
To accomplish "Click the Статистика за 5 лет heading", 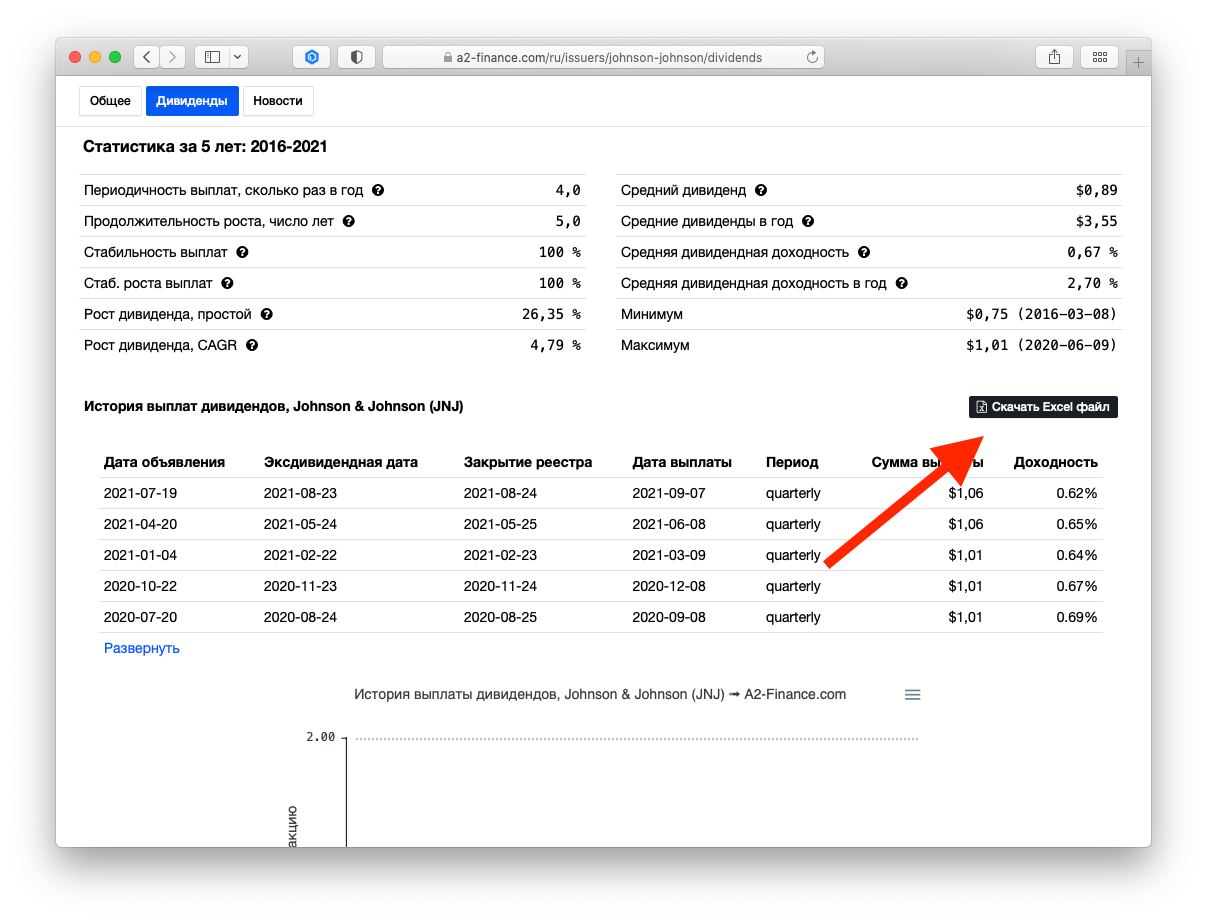I will tap(205, 146).
